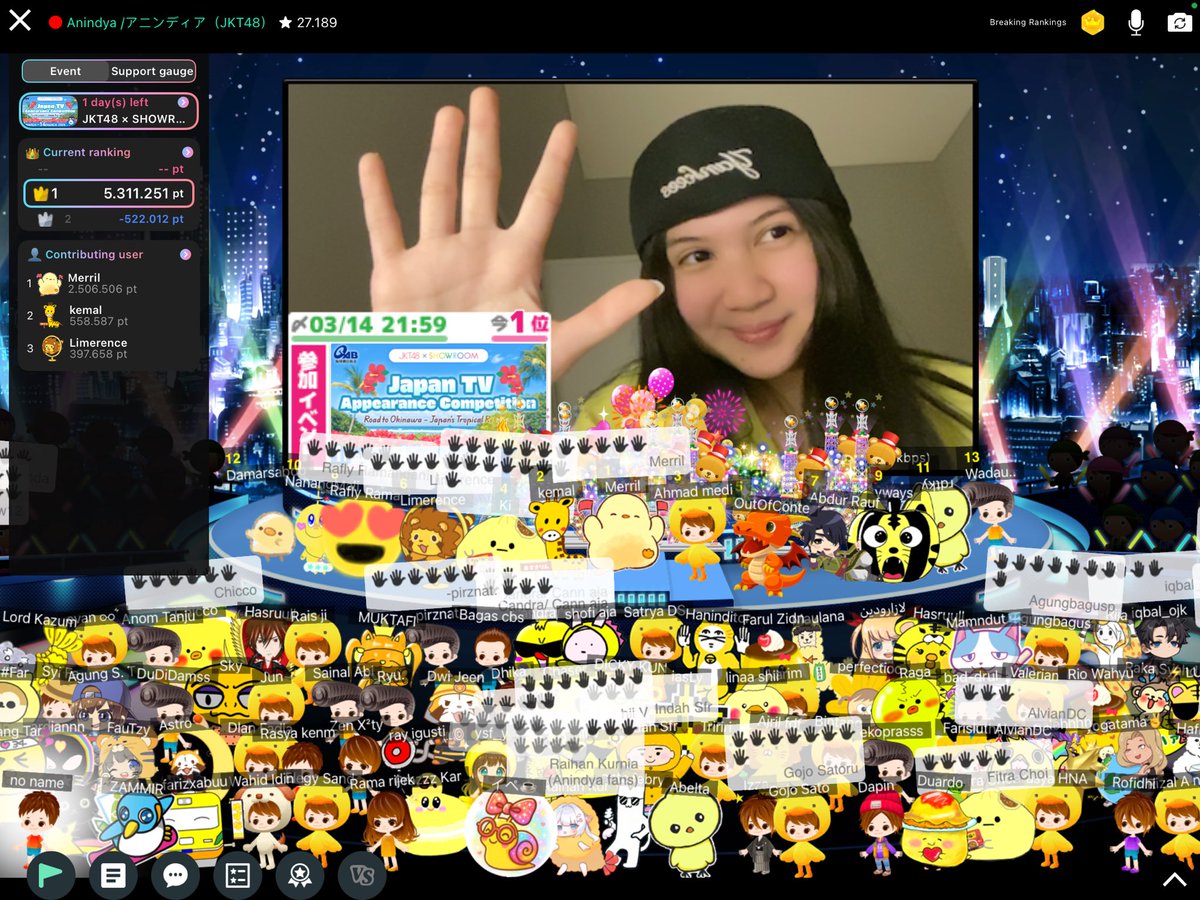Tap the Ahmad medi name label on stage
Viewport: 1200px width, 900px height.
click(x=692, y=492)
